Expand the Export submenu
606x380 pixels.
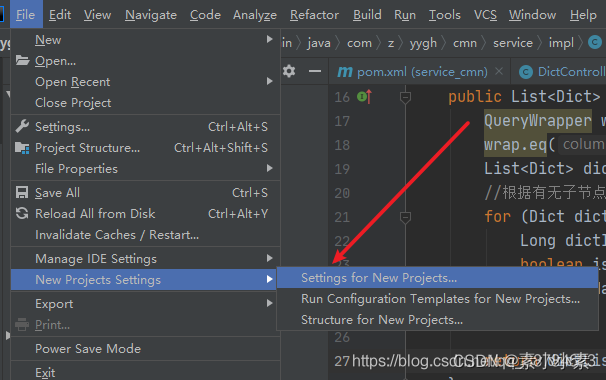(x=145, y=303)
